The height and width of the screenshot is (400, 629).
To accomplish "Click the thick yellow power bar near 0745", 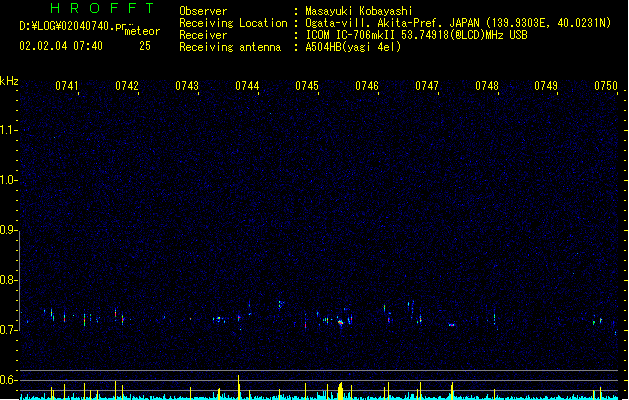I will tap(341, 391).
